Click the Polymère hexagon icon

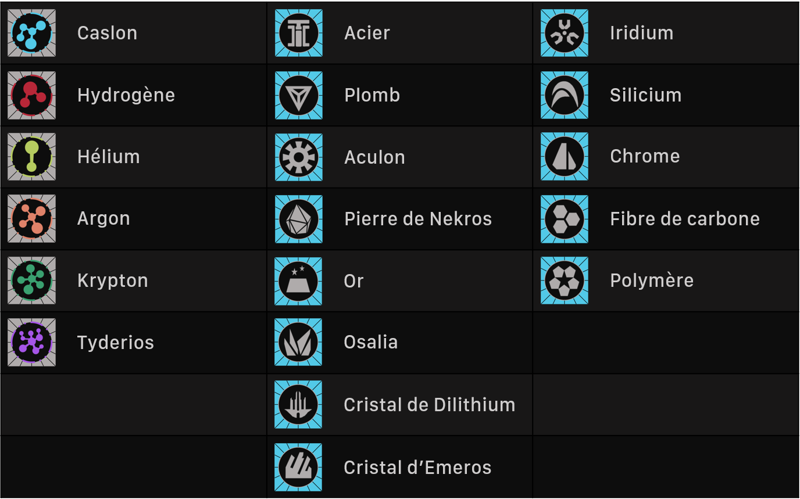pyautogui.click(x=564, y=281)
